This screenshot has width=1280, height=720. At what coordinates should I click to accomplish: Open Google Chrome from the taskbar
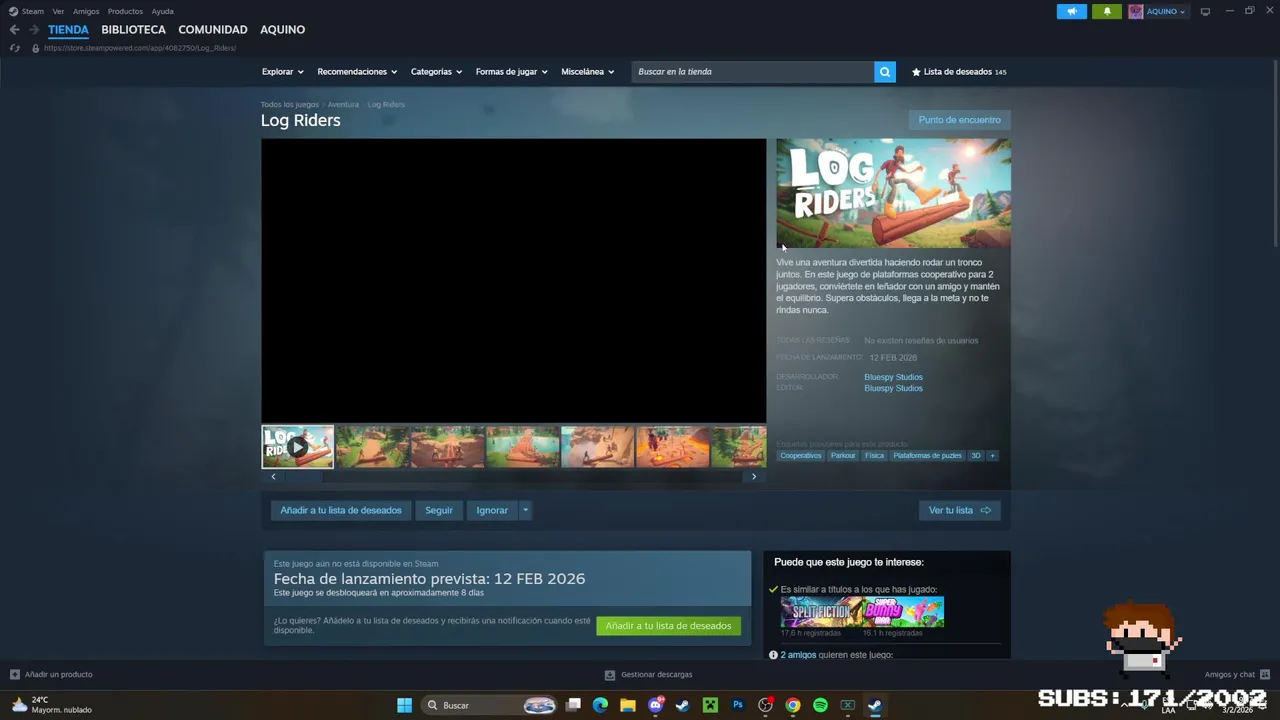tap(793, 705)
